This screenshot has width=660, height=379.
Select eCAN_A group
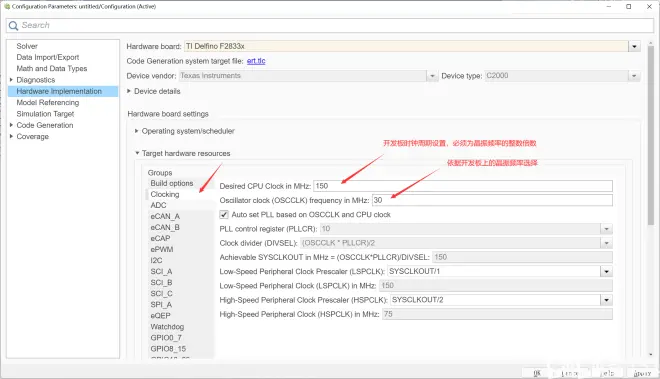tap(165, 216)
